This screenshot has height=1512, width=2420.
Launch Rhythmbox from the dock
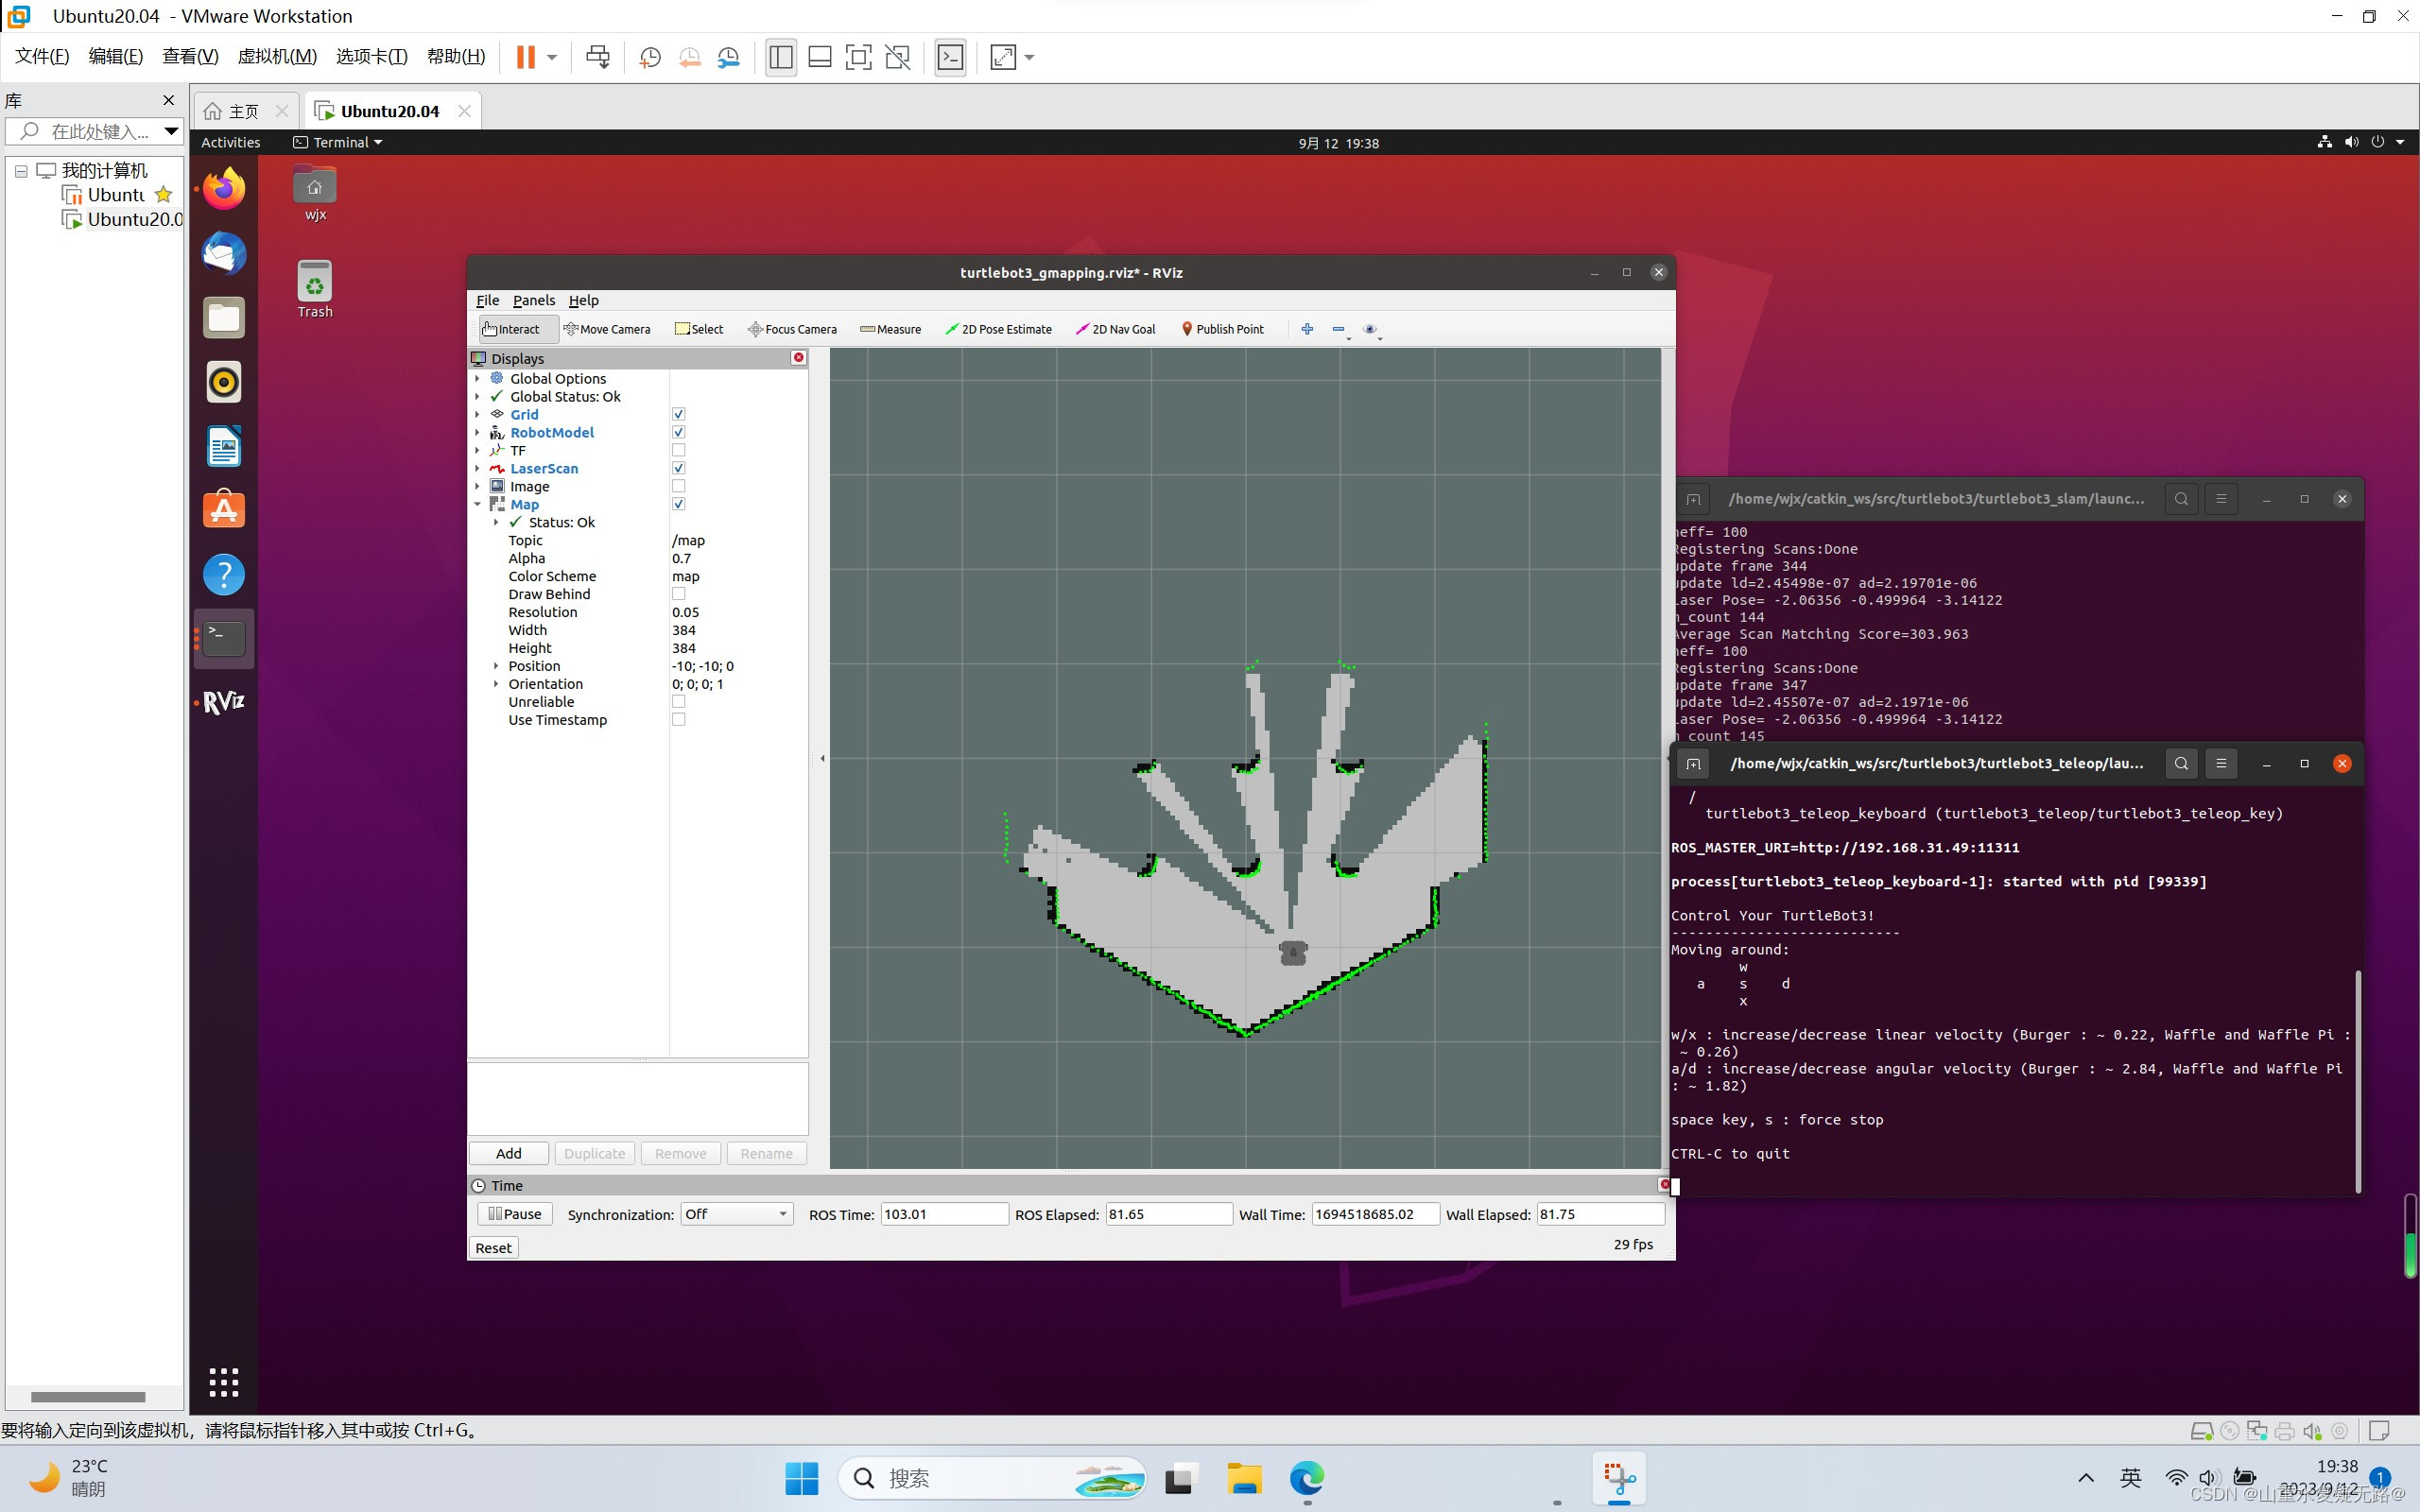click(224, 382)
